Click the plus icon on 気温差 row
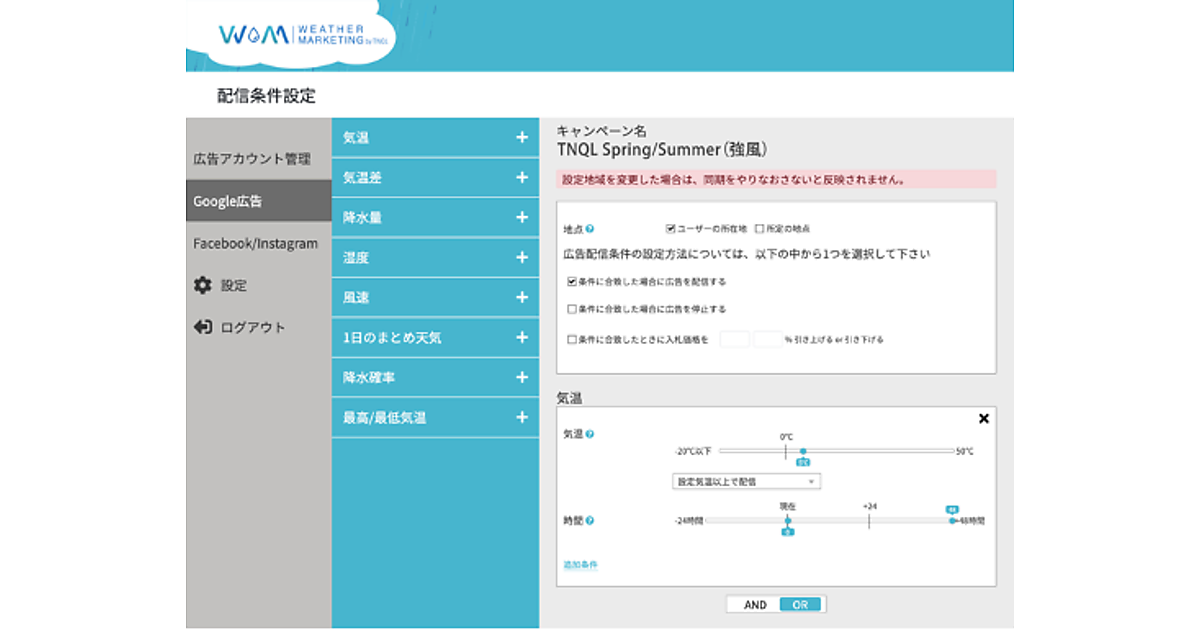The width and height of the screenshot is (1200, 630). [521, 177]
